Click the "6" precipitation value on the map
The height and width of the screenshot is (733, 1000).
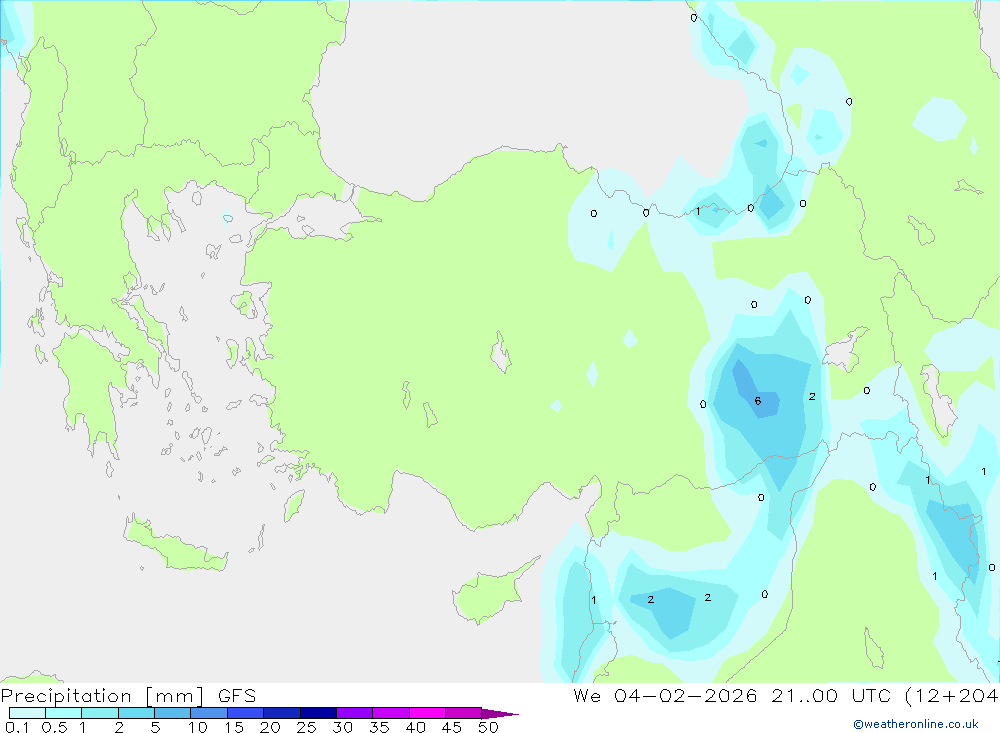758,401
